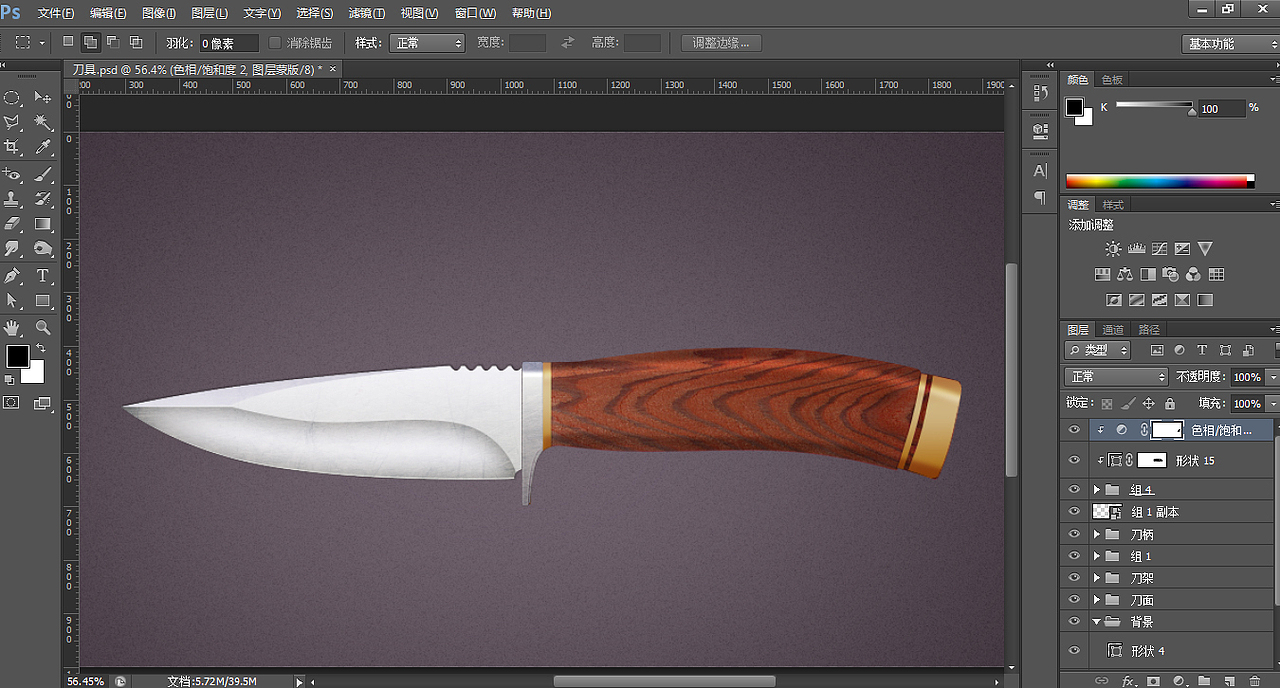Select the Sponge tool
The height and width of the screenshot is (688, 1280).
pyautogui.click(x=43, y=248)
